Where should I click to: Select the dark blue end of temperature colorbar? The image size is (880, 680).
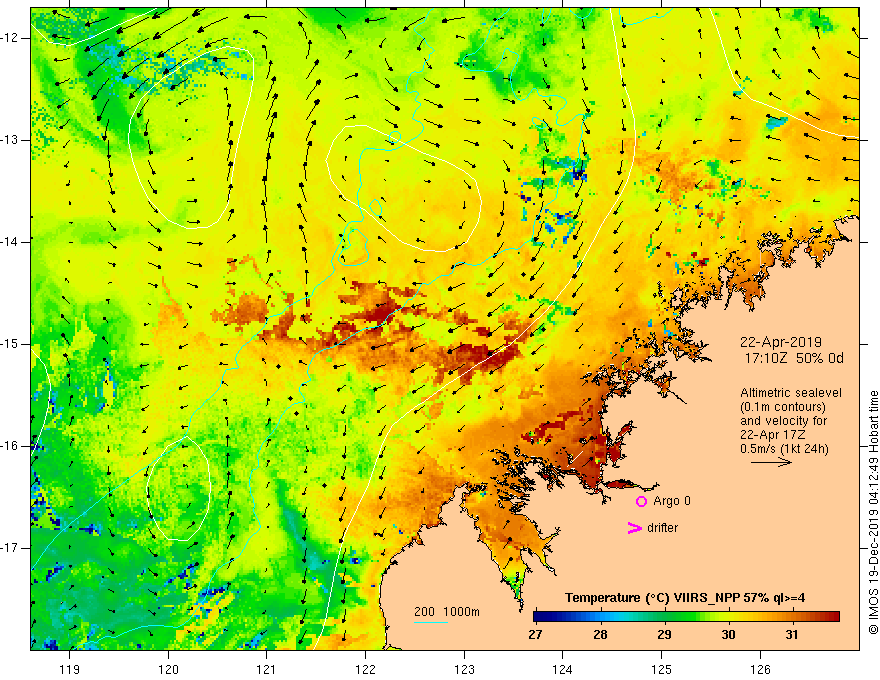(x=540, y=617)
